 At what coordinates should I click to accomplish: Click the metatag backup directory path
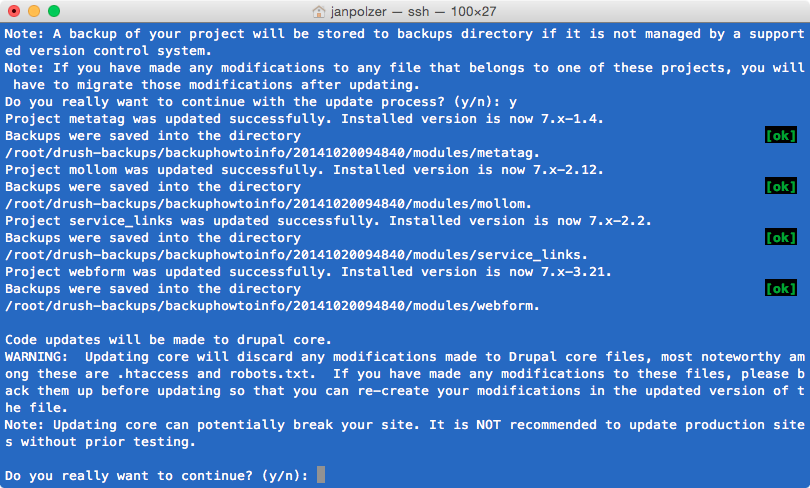point(272,153)
